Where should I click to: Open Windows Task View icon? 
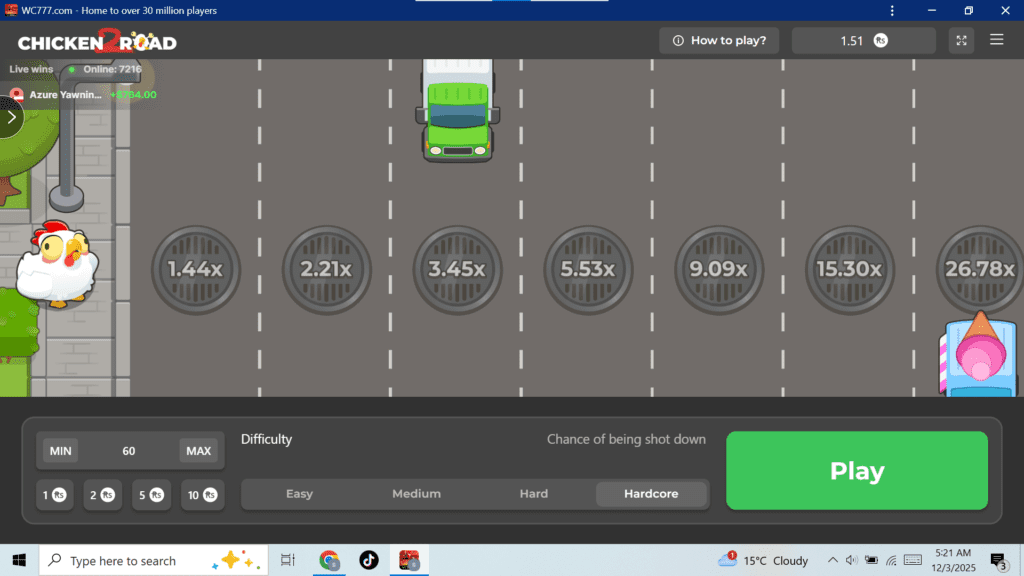coord(288,560)
